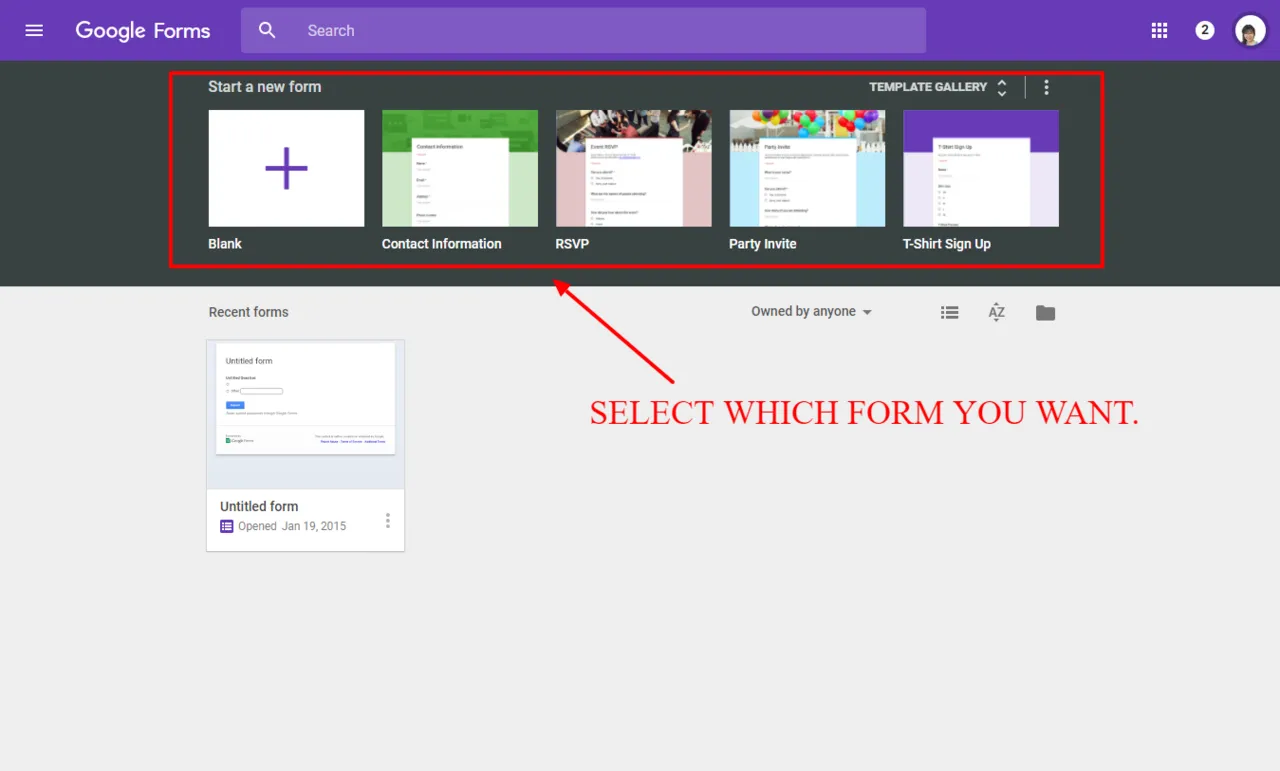The width and height of the screenshot is (1280, 771).
Task: Click the Start a new form heading
Action: point(265,87)
